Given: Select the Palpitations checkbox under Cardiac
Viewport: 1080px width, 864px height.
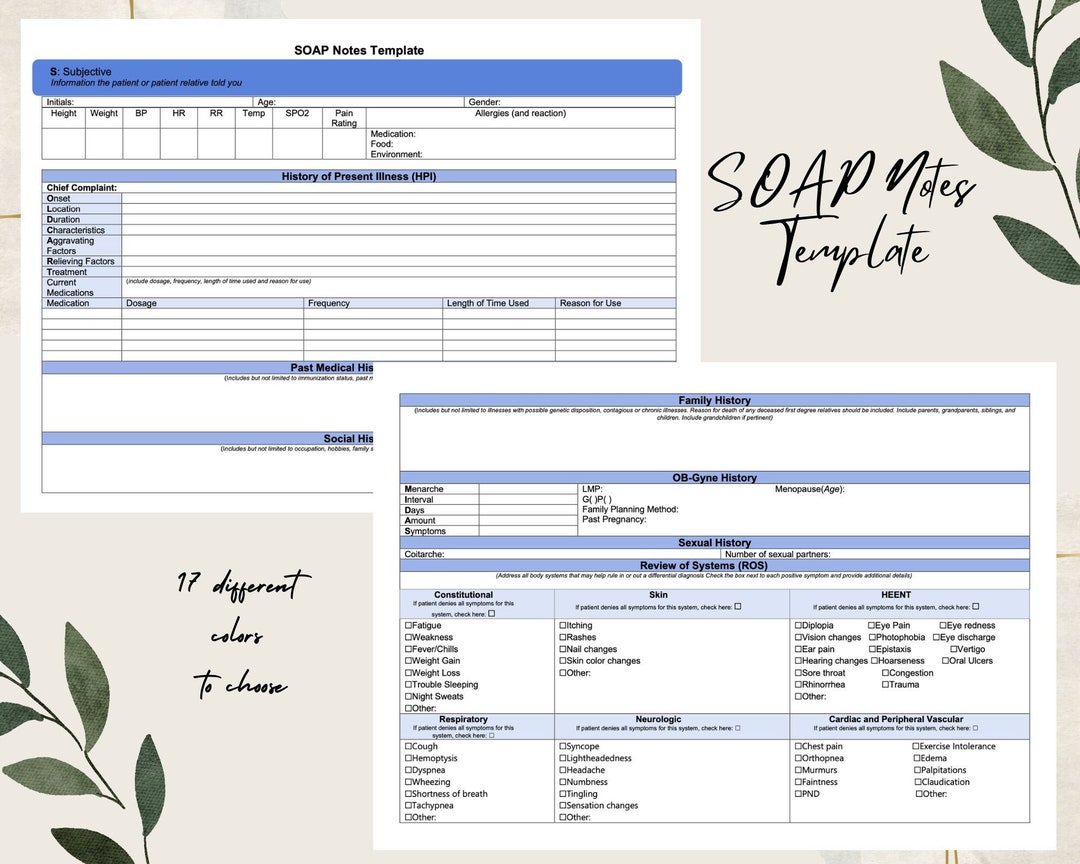Looking at the screenshot, I should tap(918, 769).
